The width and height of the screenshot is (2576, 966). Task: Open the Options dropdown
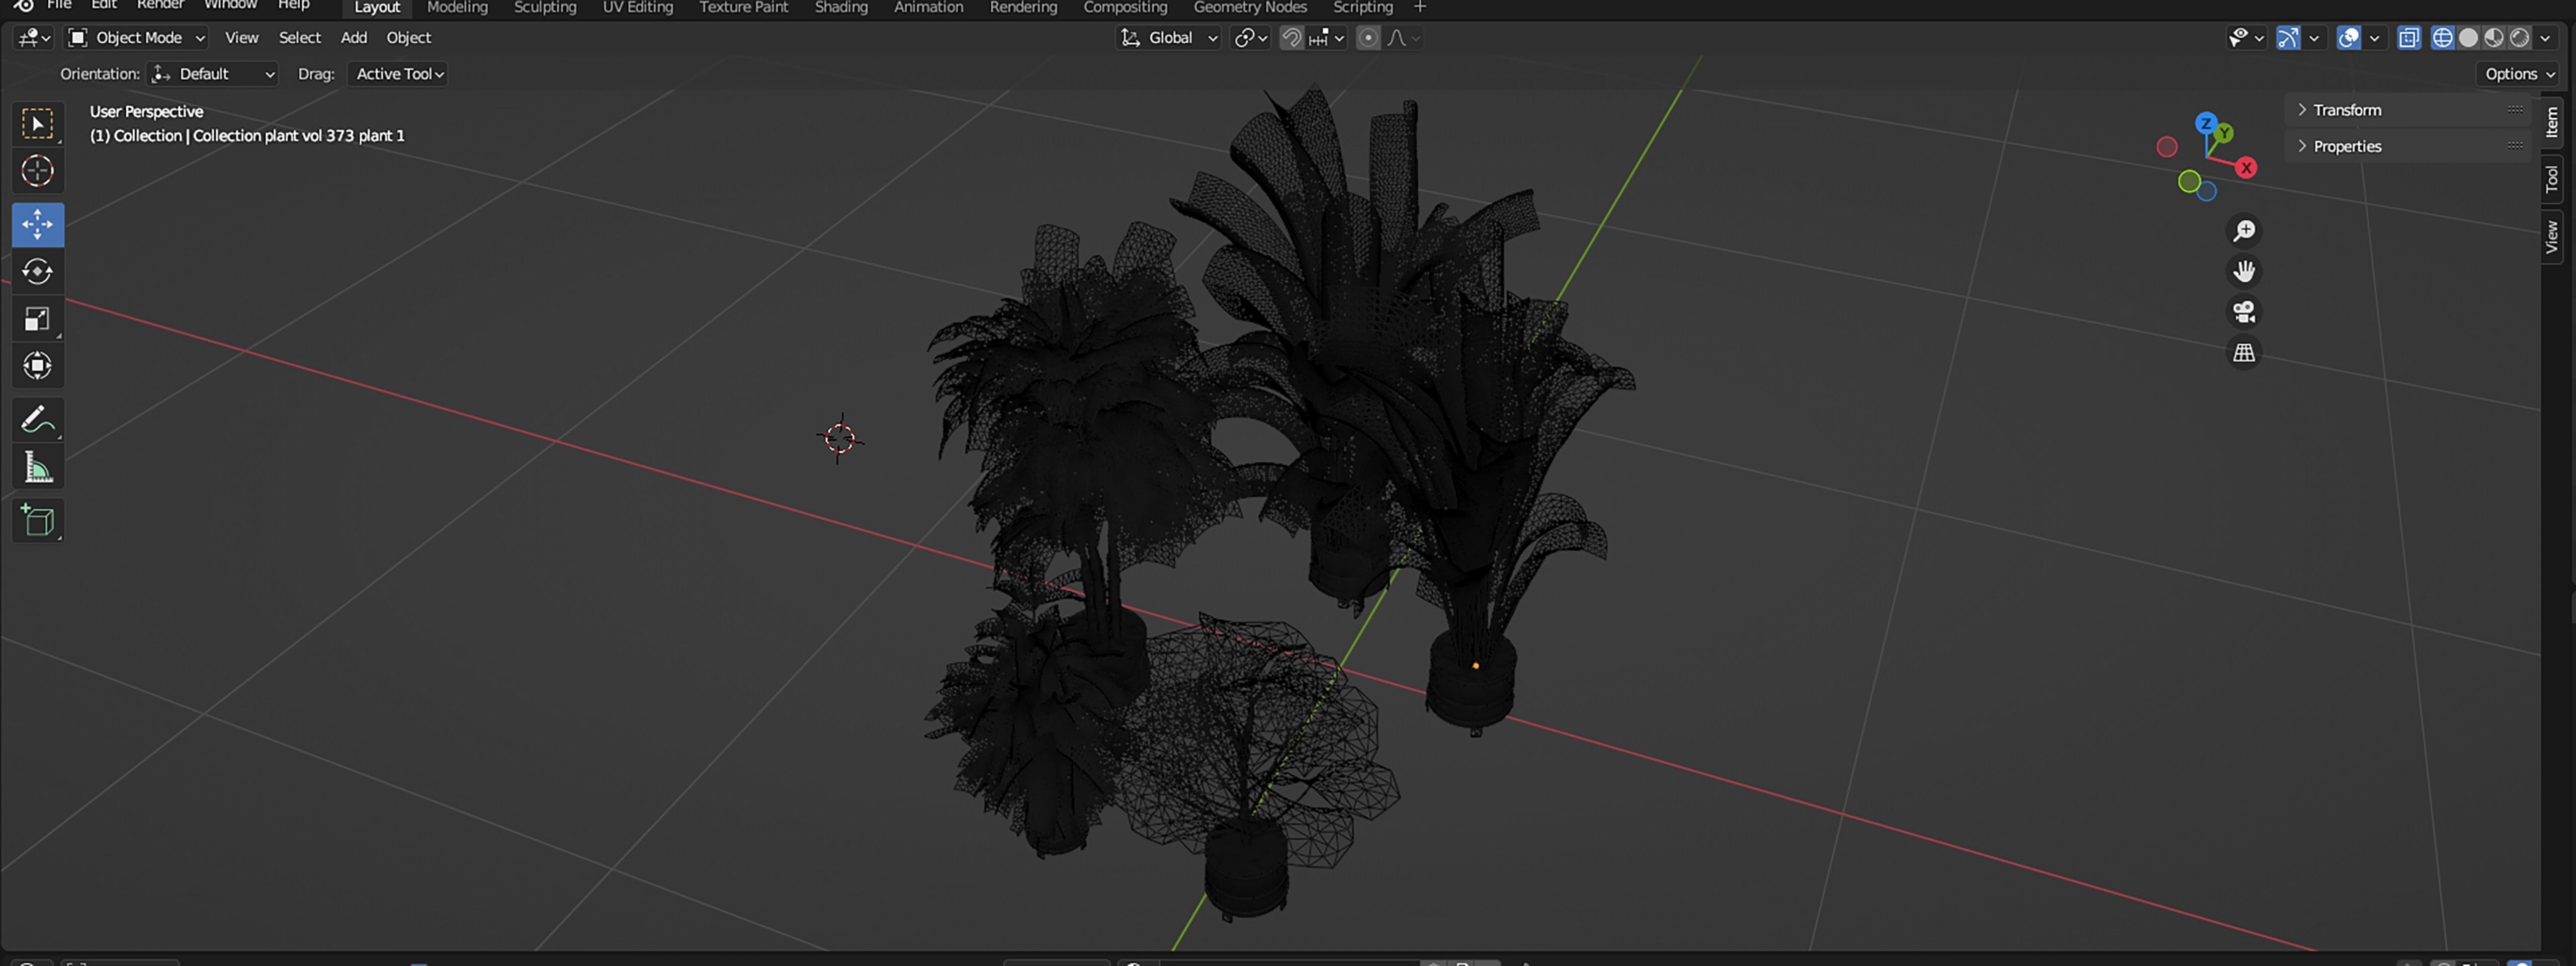(2519, 74)
